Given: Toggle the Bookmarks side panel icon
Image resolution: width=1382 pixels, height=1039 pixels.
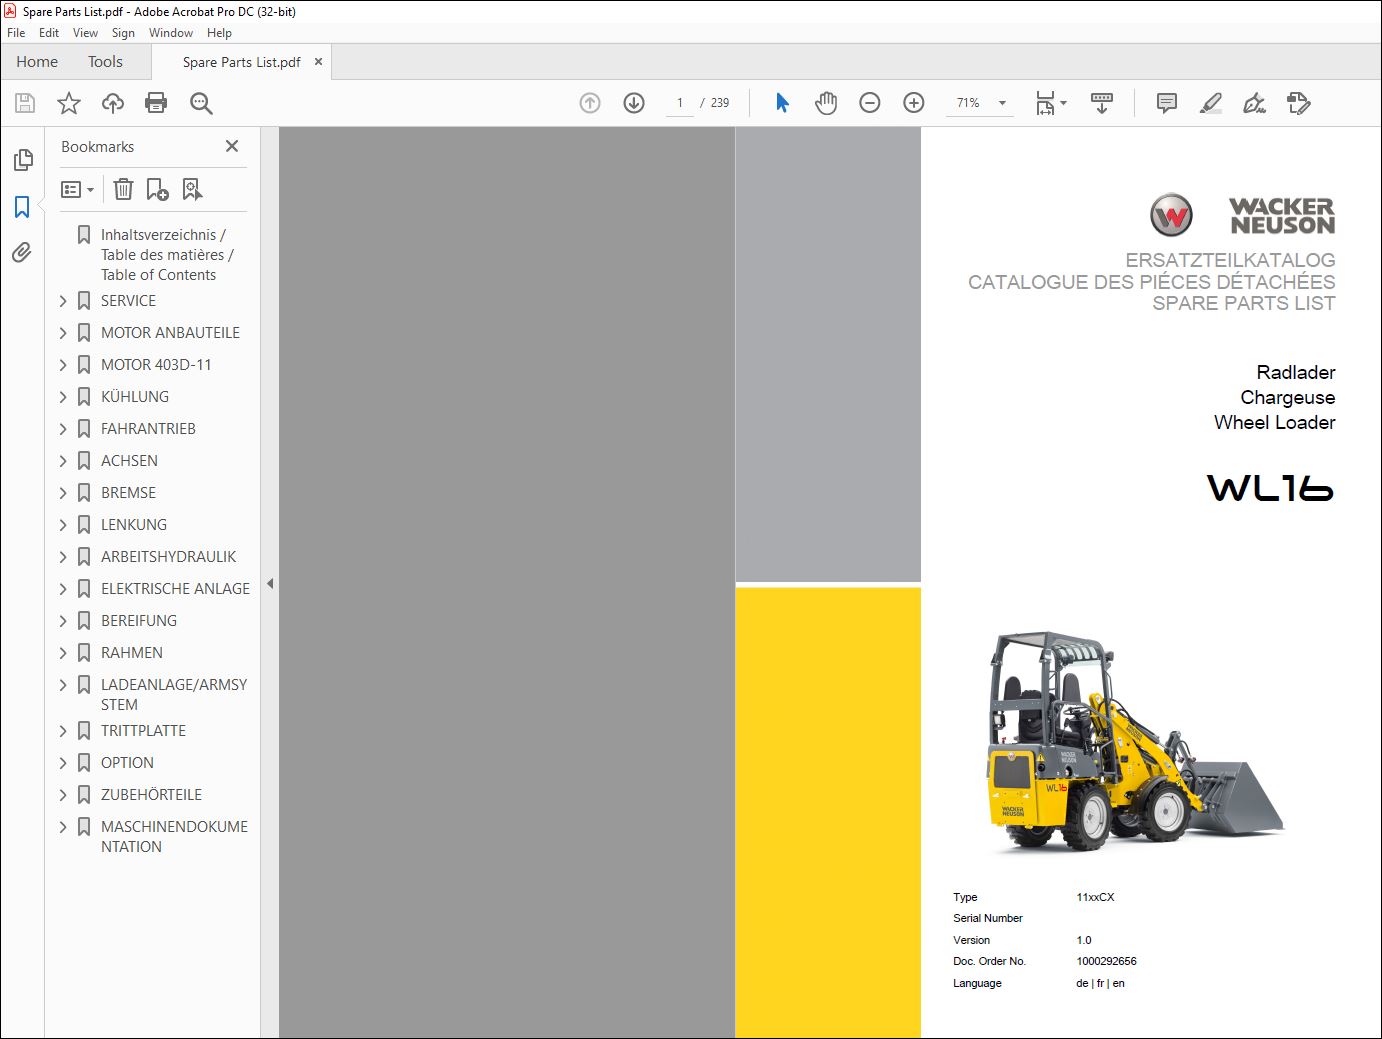Looking at the screenshot, I should [x=22, y=207].
